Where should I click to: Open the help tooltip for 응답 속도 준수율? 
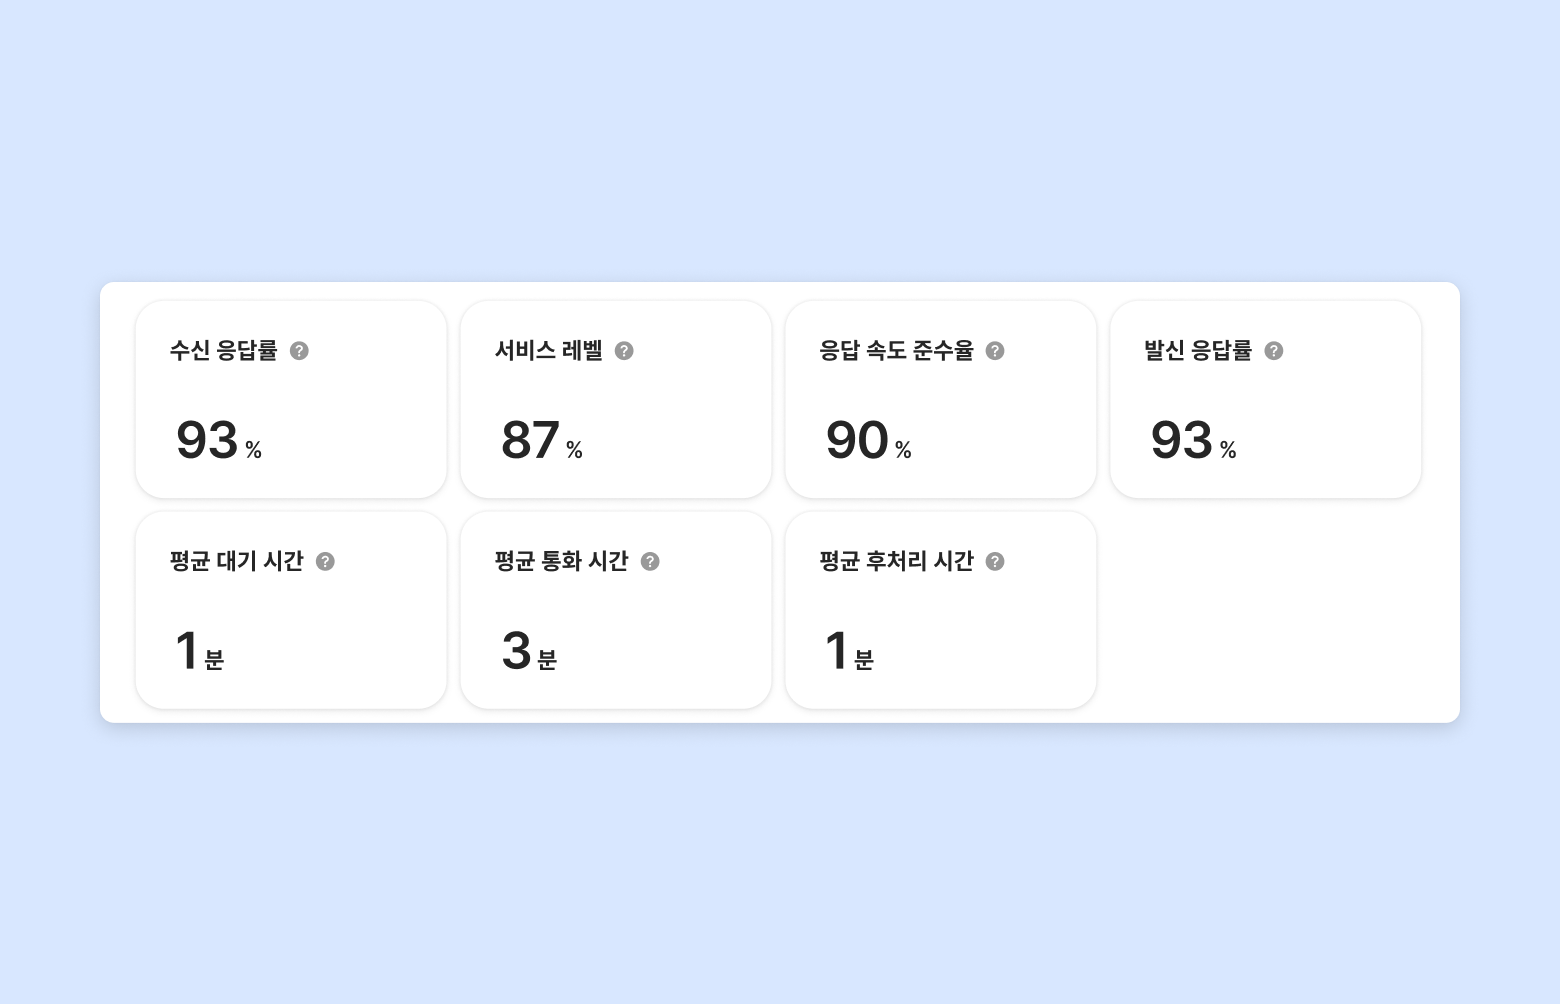[995, 351]
